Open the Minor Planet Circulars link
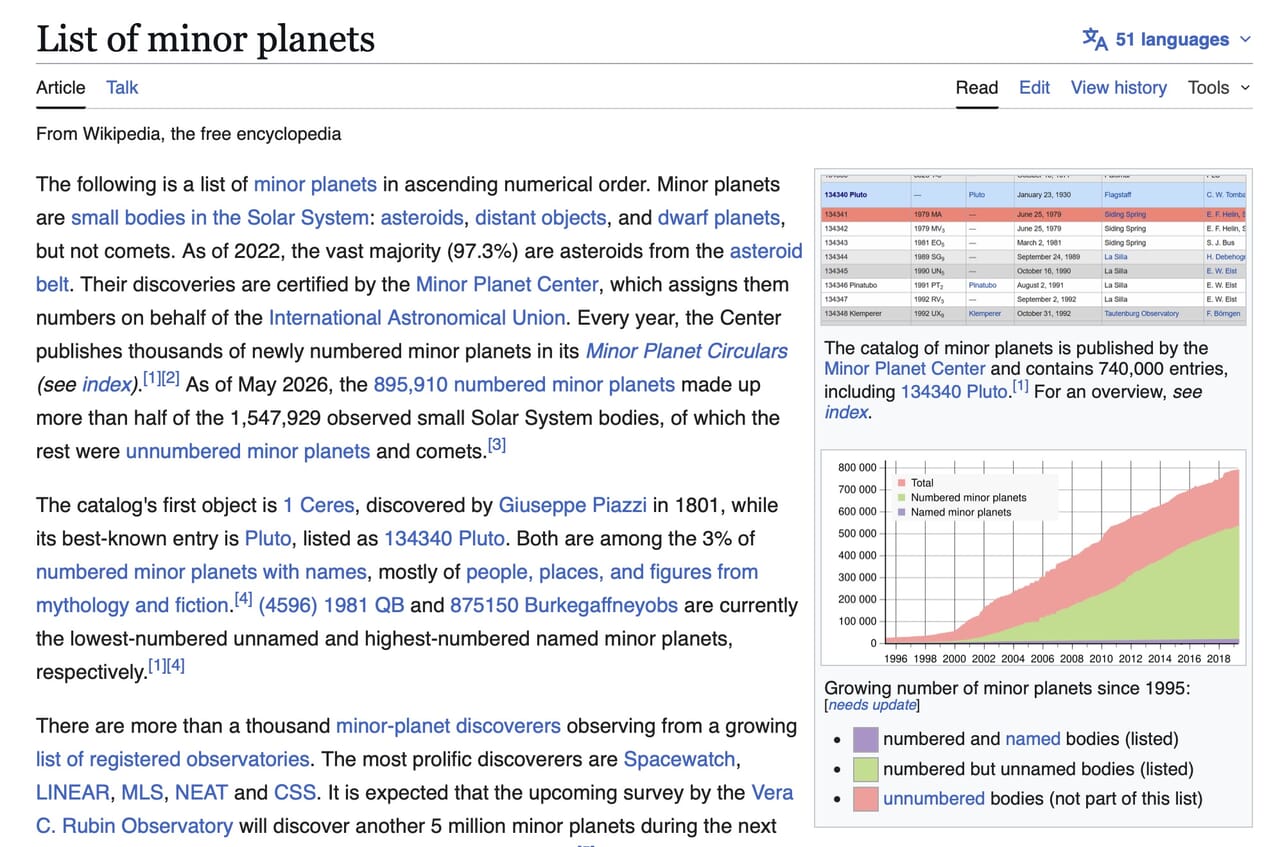This screenshot has height=847, width=1280. (686, 351)
